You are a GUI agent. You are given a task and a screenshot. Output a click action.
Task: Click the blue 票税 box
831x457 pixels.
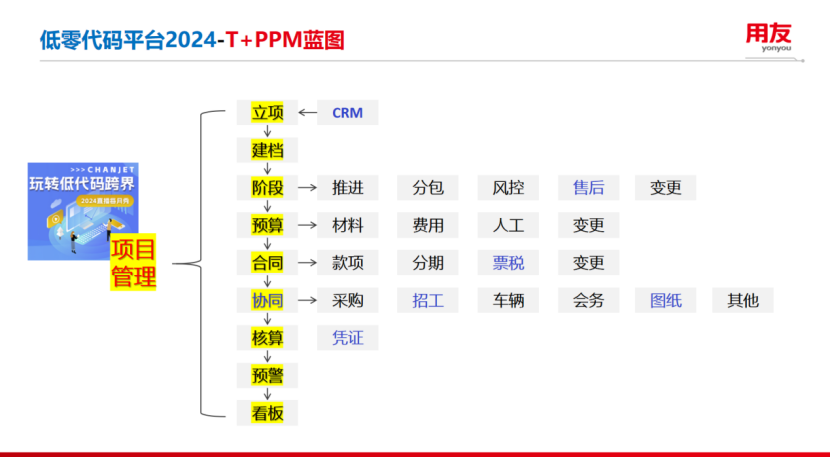point(508,262)
